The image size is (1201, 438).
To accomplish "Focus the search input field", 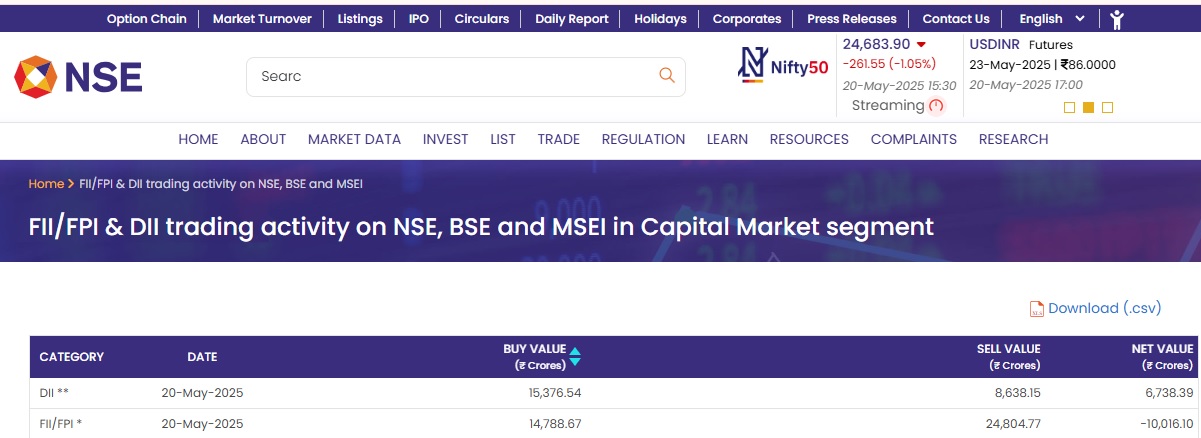I will point(450,76).
